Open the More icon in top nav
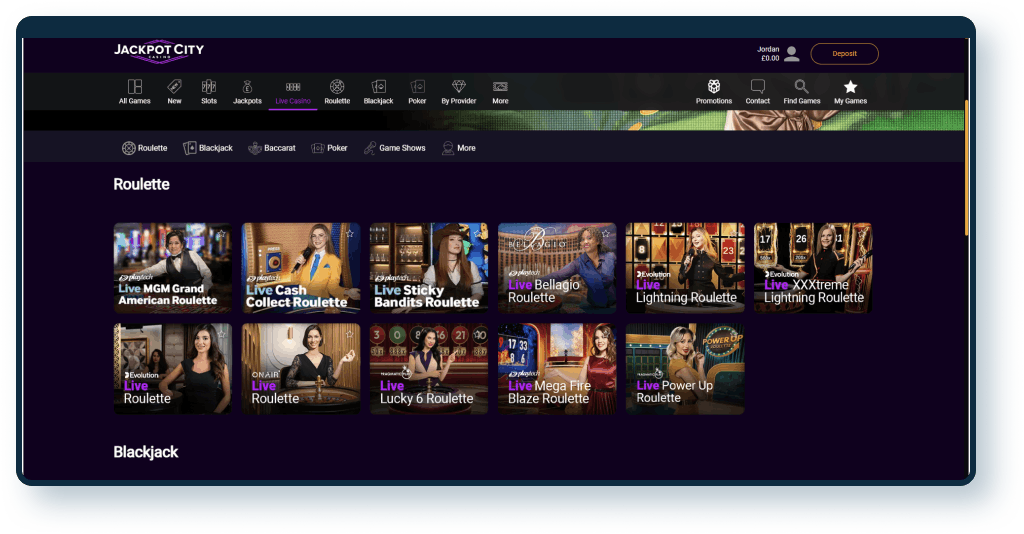 tap(500, 87)
